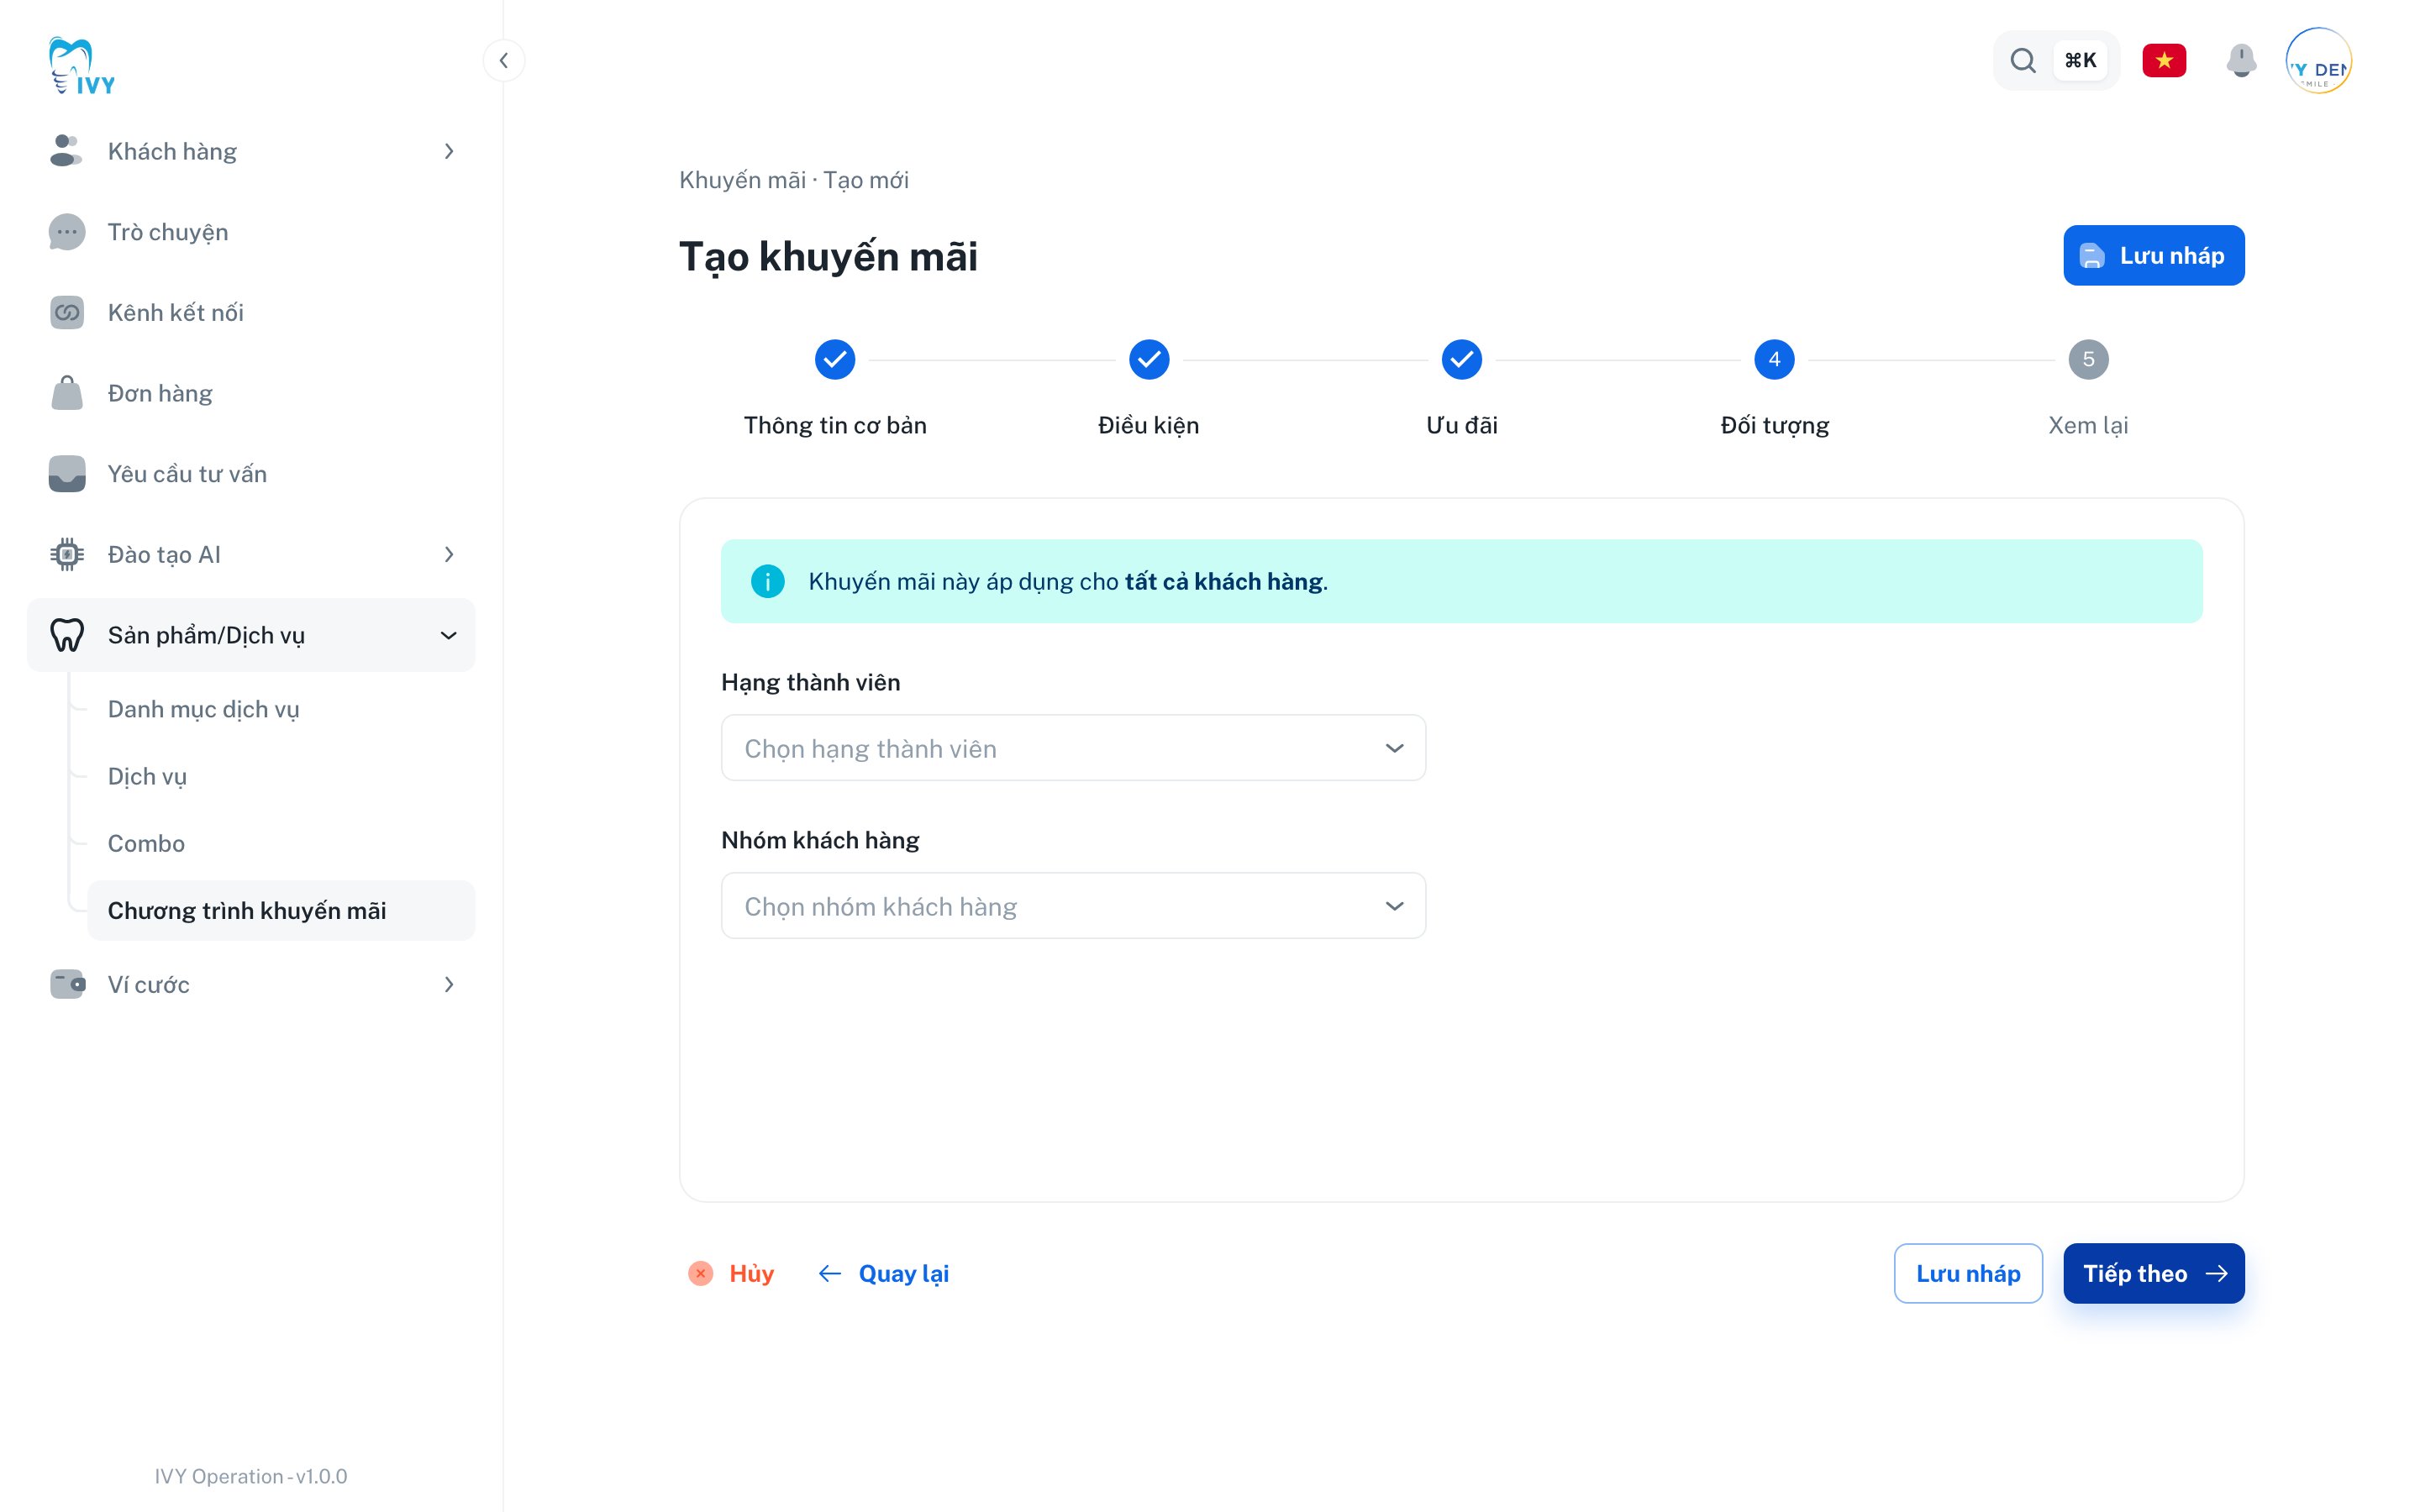2420x1512 pixels.
Task: Switch language via the Vietnam flag icon
Action: [2163, 60]
